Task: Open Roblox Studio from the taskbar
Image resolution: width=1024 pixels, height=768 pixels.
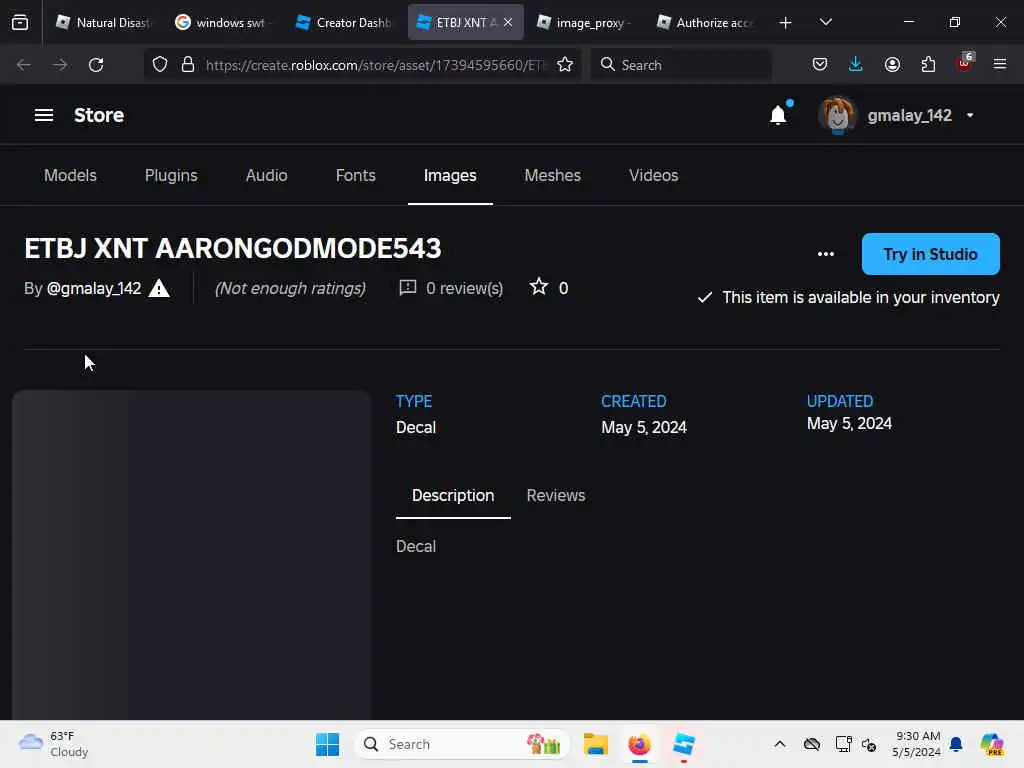Action: [x=684, y=744]
